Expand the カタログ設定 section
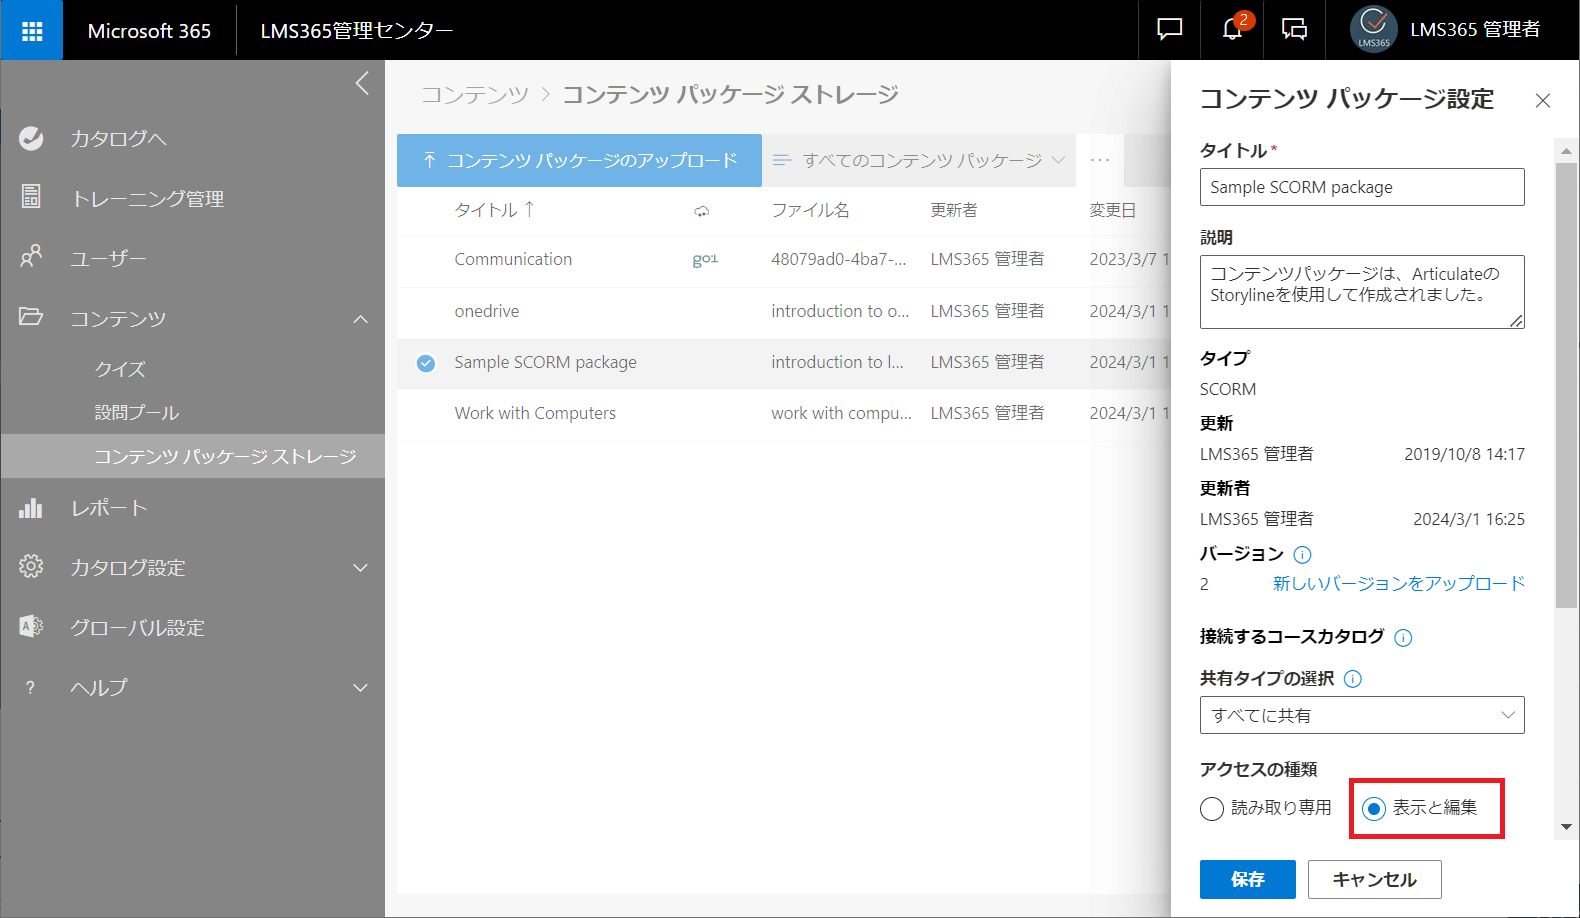 tap(361, 568)
